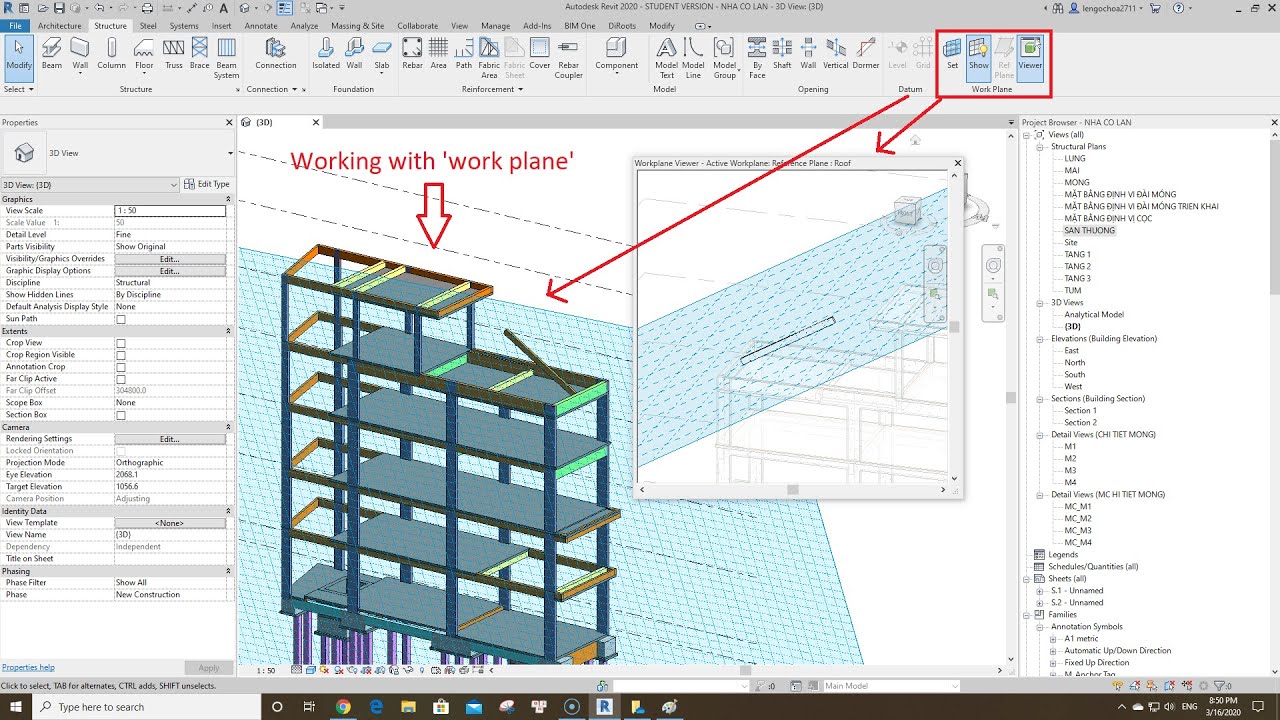Click the horizontal scrollbar in Workplane Viewer
The width and height of the screenshot is (1280, 720).
(793, 490)
